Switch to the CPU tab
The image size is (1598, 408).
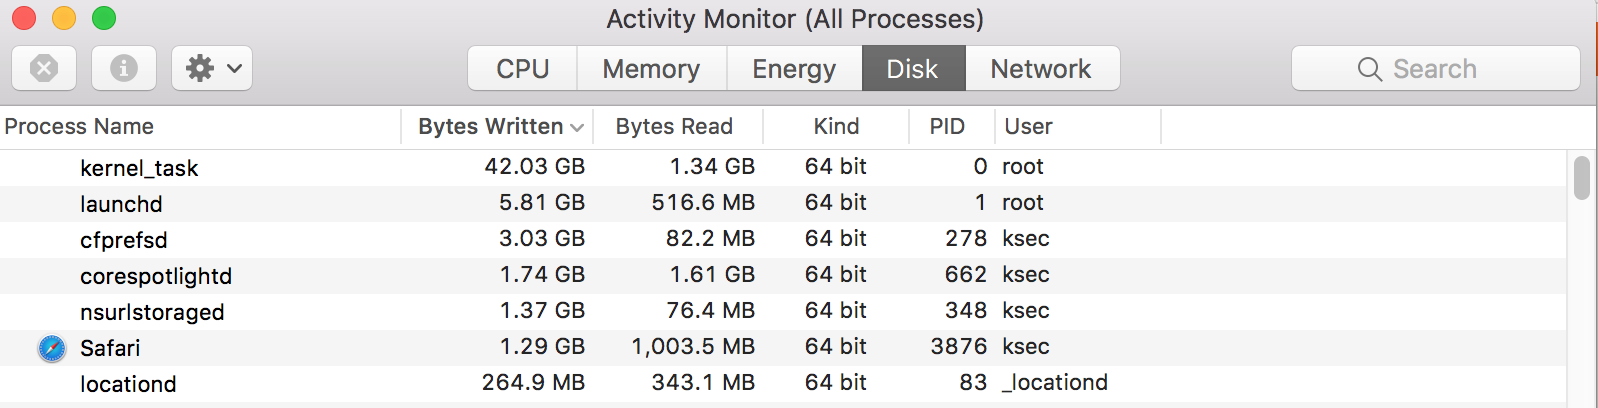(x=523, y=68)
